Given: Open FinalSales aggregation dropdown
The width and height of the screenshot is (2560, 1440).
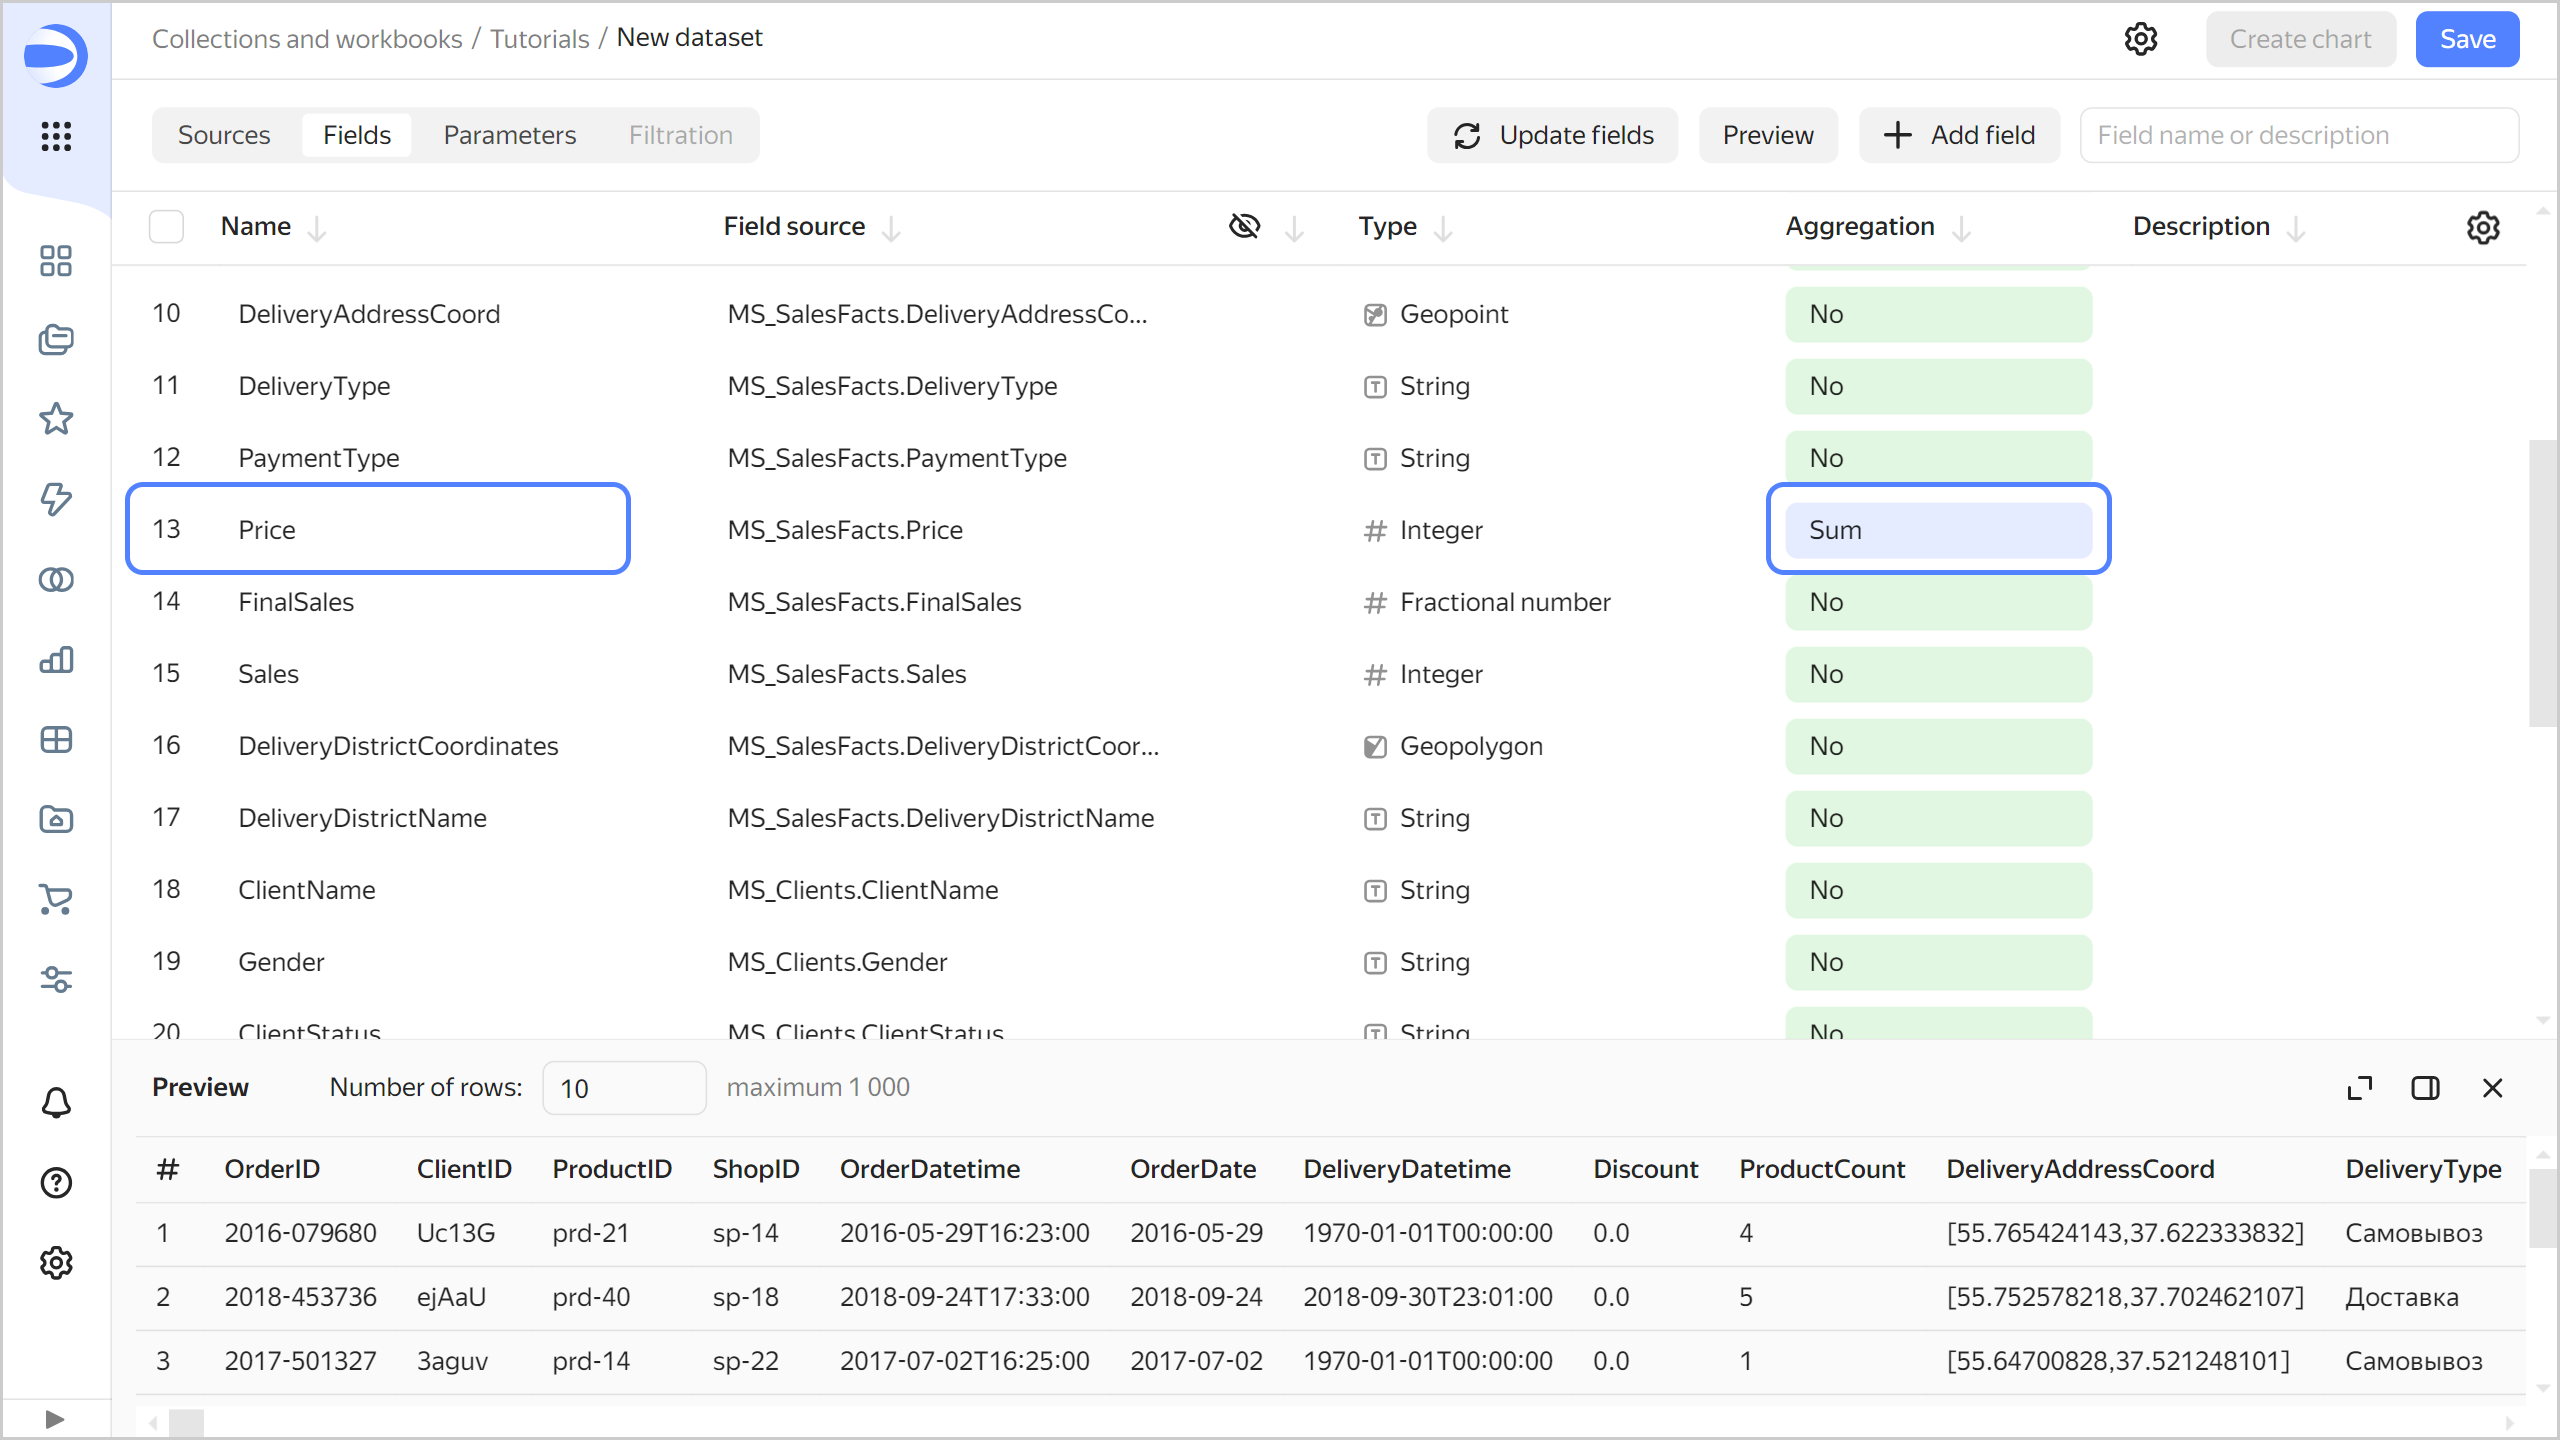Looking at the screenshot, I should click(x=1938, y=602).
